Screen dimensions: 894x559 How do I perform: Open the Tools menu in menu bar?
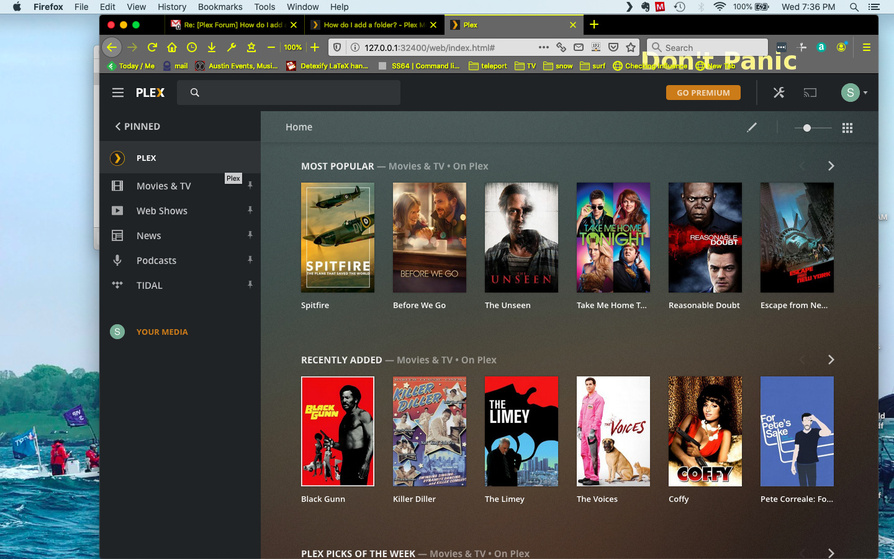(265, 7)
